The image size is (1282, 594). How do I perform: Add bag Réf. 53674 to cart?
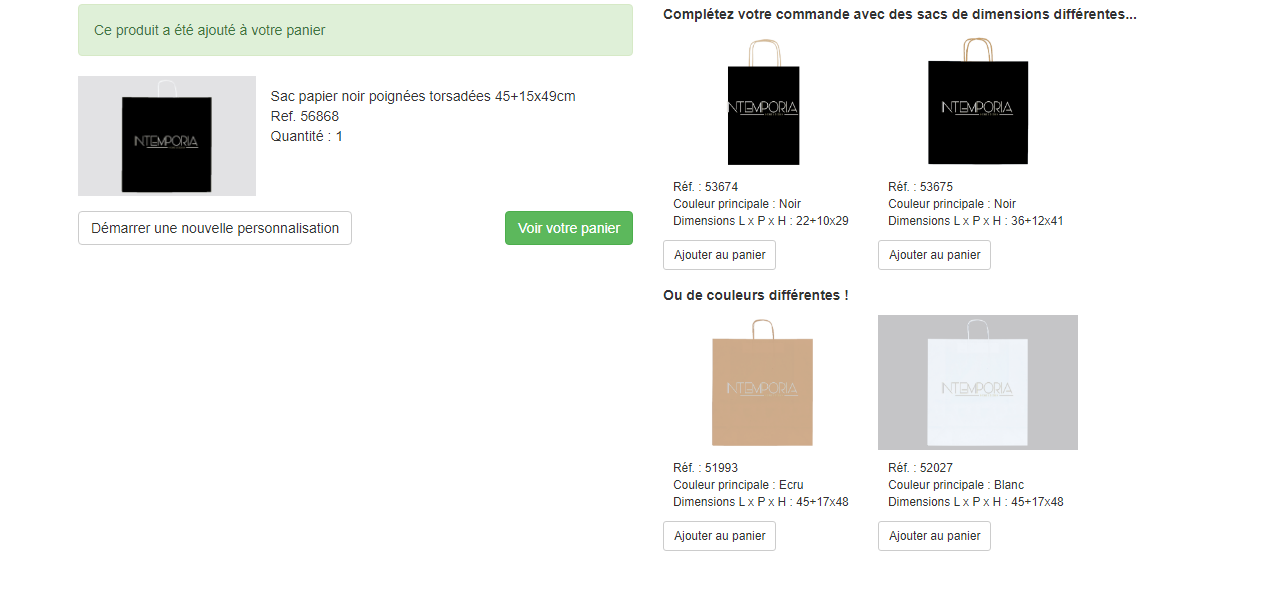pos(719,255)
